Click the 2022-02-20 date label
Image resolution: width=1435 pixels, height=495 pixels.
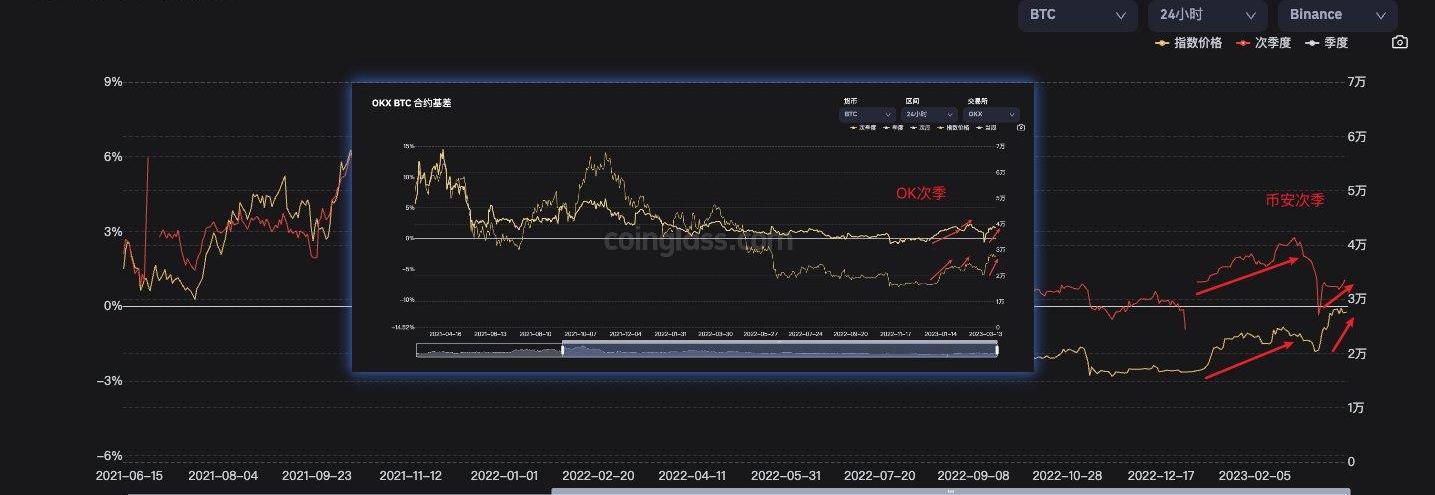pos(598,477)
